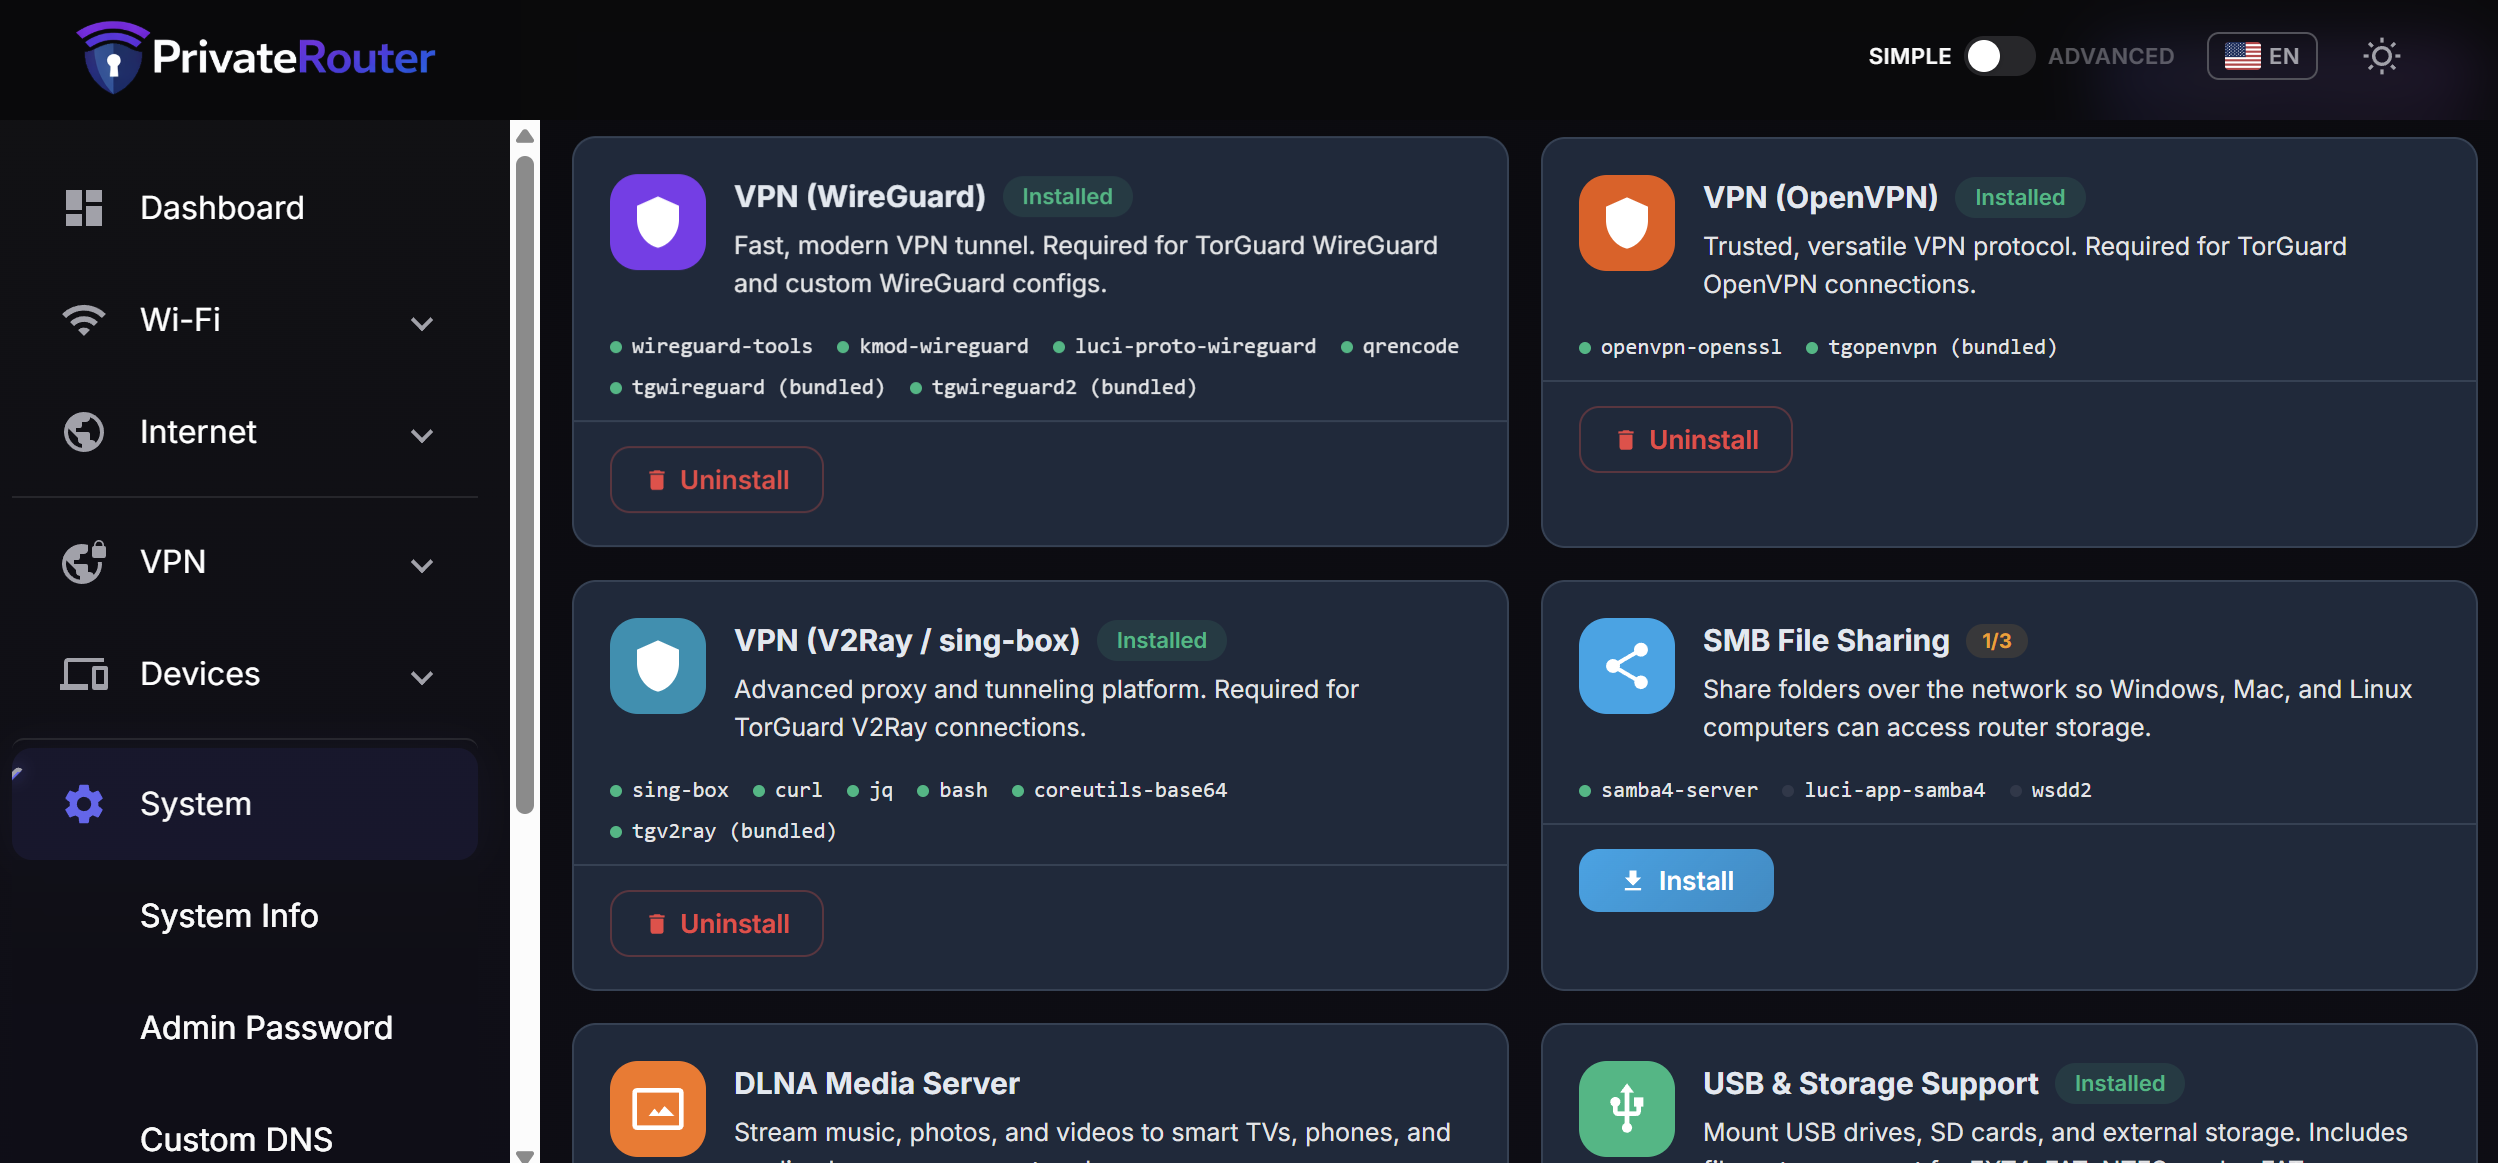The width and height of the screenshot is (2498, 1163).
Task: Click the WireGuard Installed badge
Action: [x=1067, y=197]
